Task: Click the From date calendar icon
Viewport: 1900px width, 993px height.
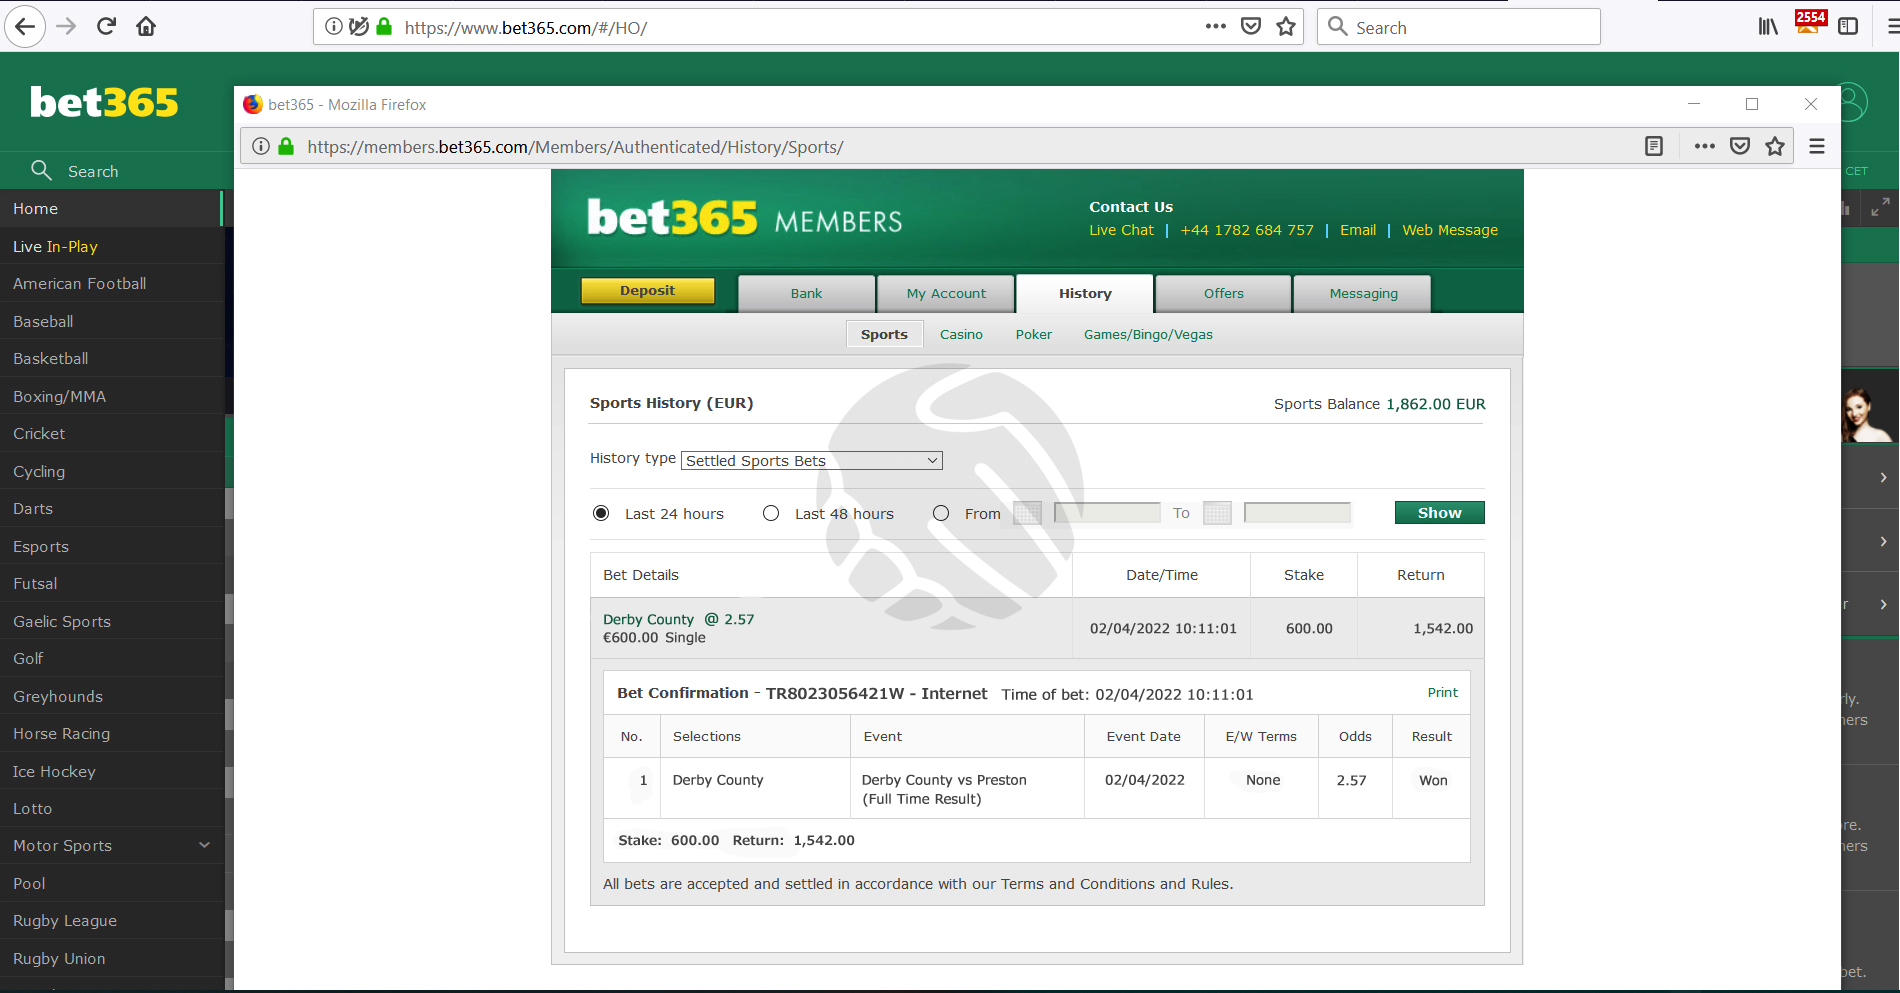Action: pos(1027,513)
